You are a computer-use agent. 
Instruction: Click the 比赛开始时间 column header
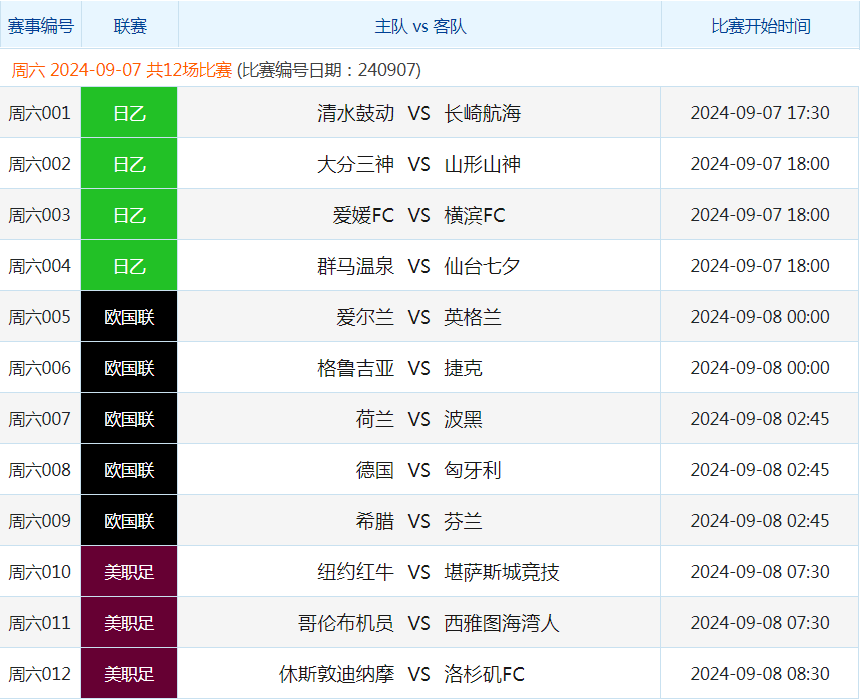[x=761, y=26]
